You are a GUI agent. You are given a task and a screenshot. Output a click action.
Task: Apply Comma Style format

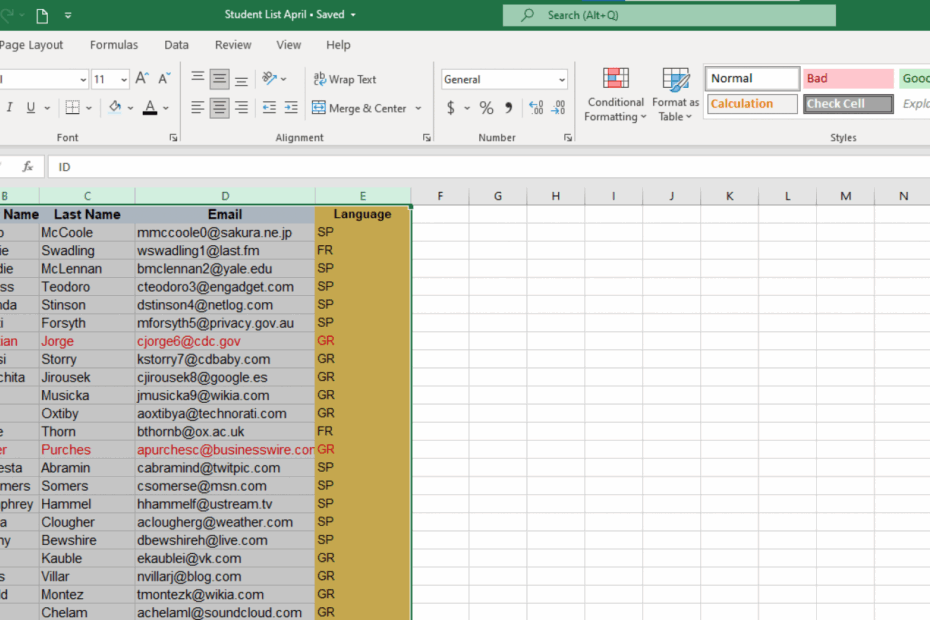508,107
